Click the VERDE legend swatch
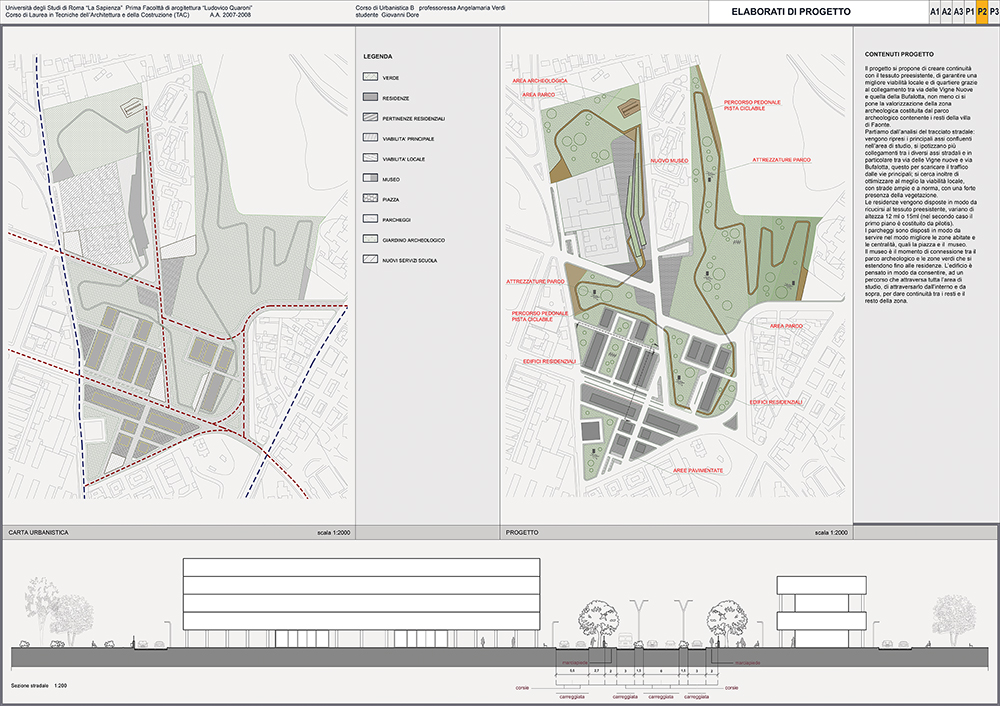 coord(371,76)
